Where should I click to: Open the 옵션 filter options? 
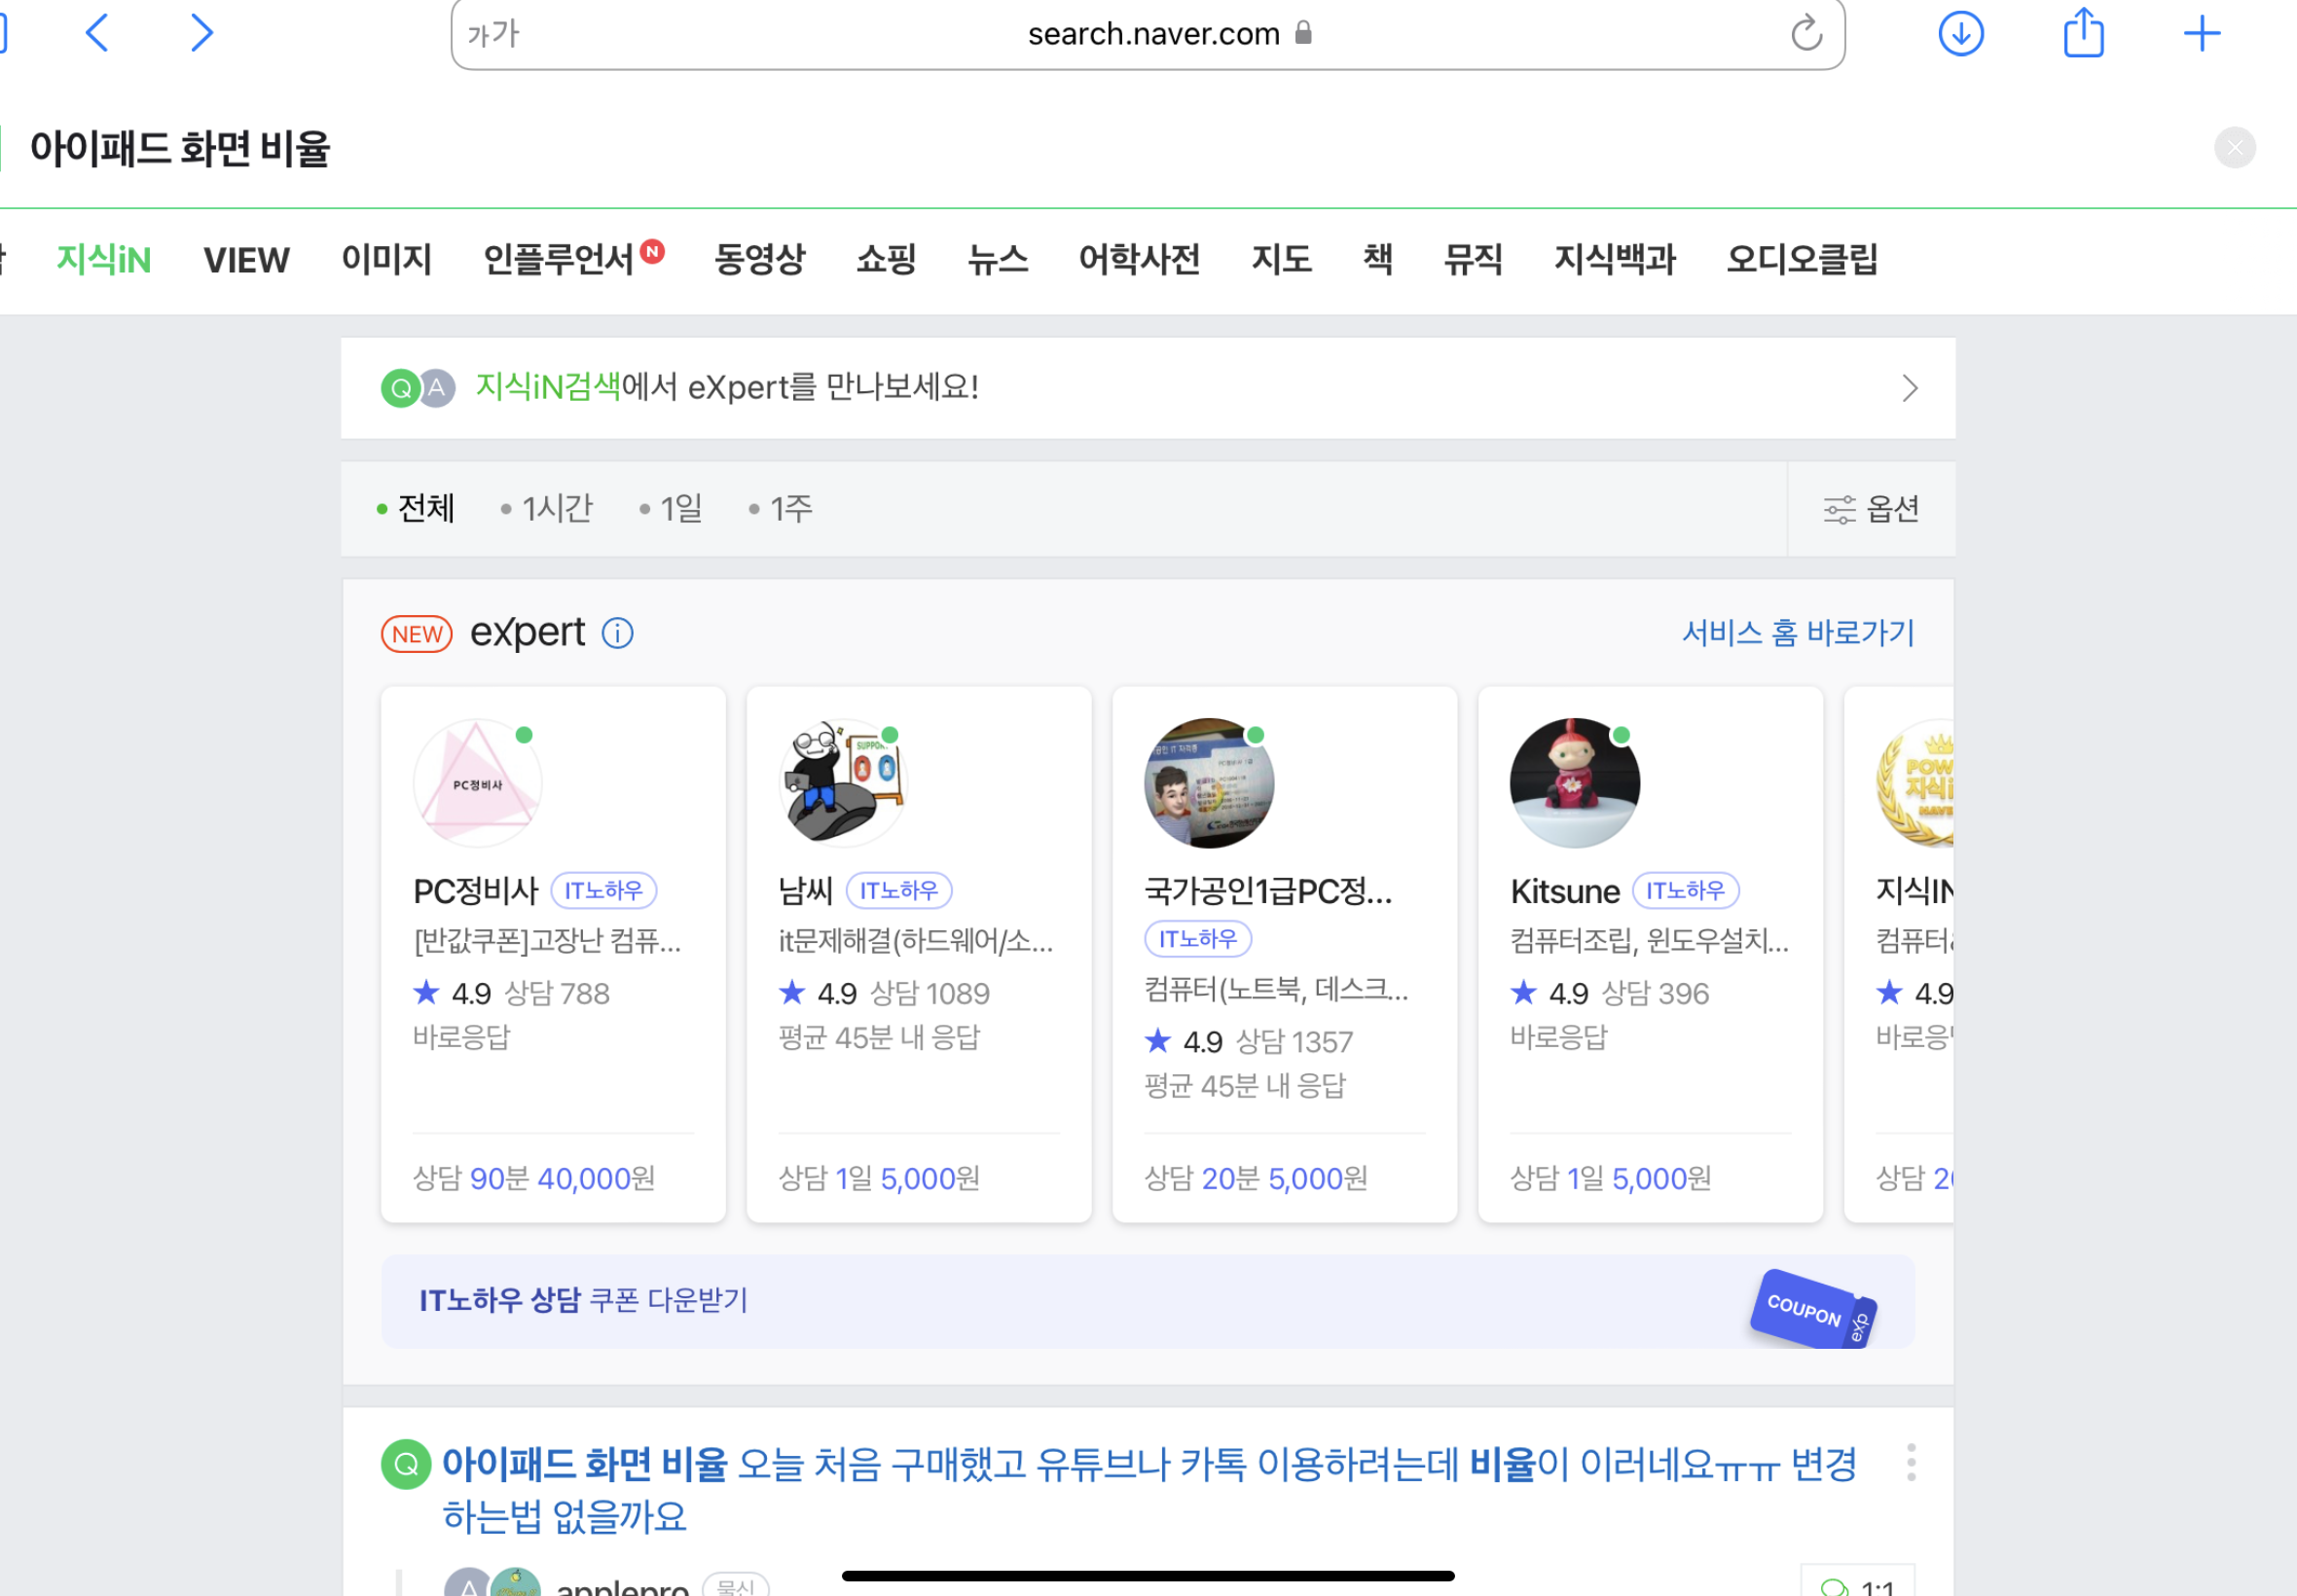click(x=1871, y=509)
